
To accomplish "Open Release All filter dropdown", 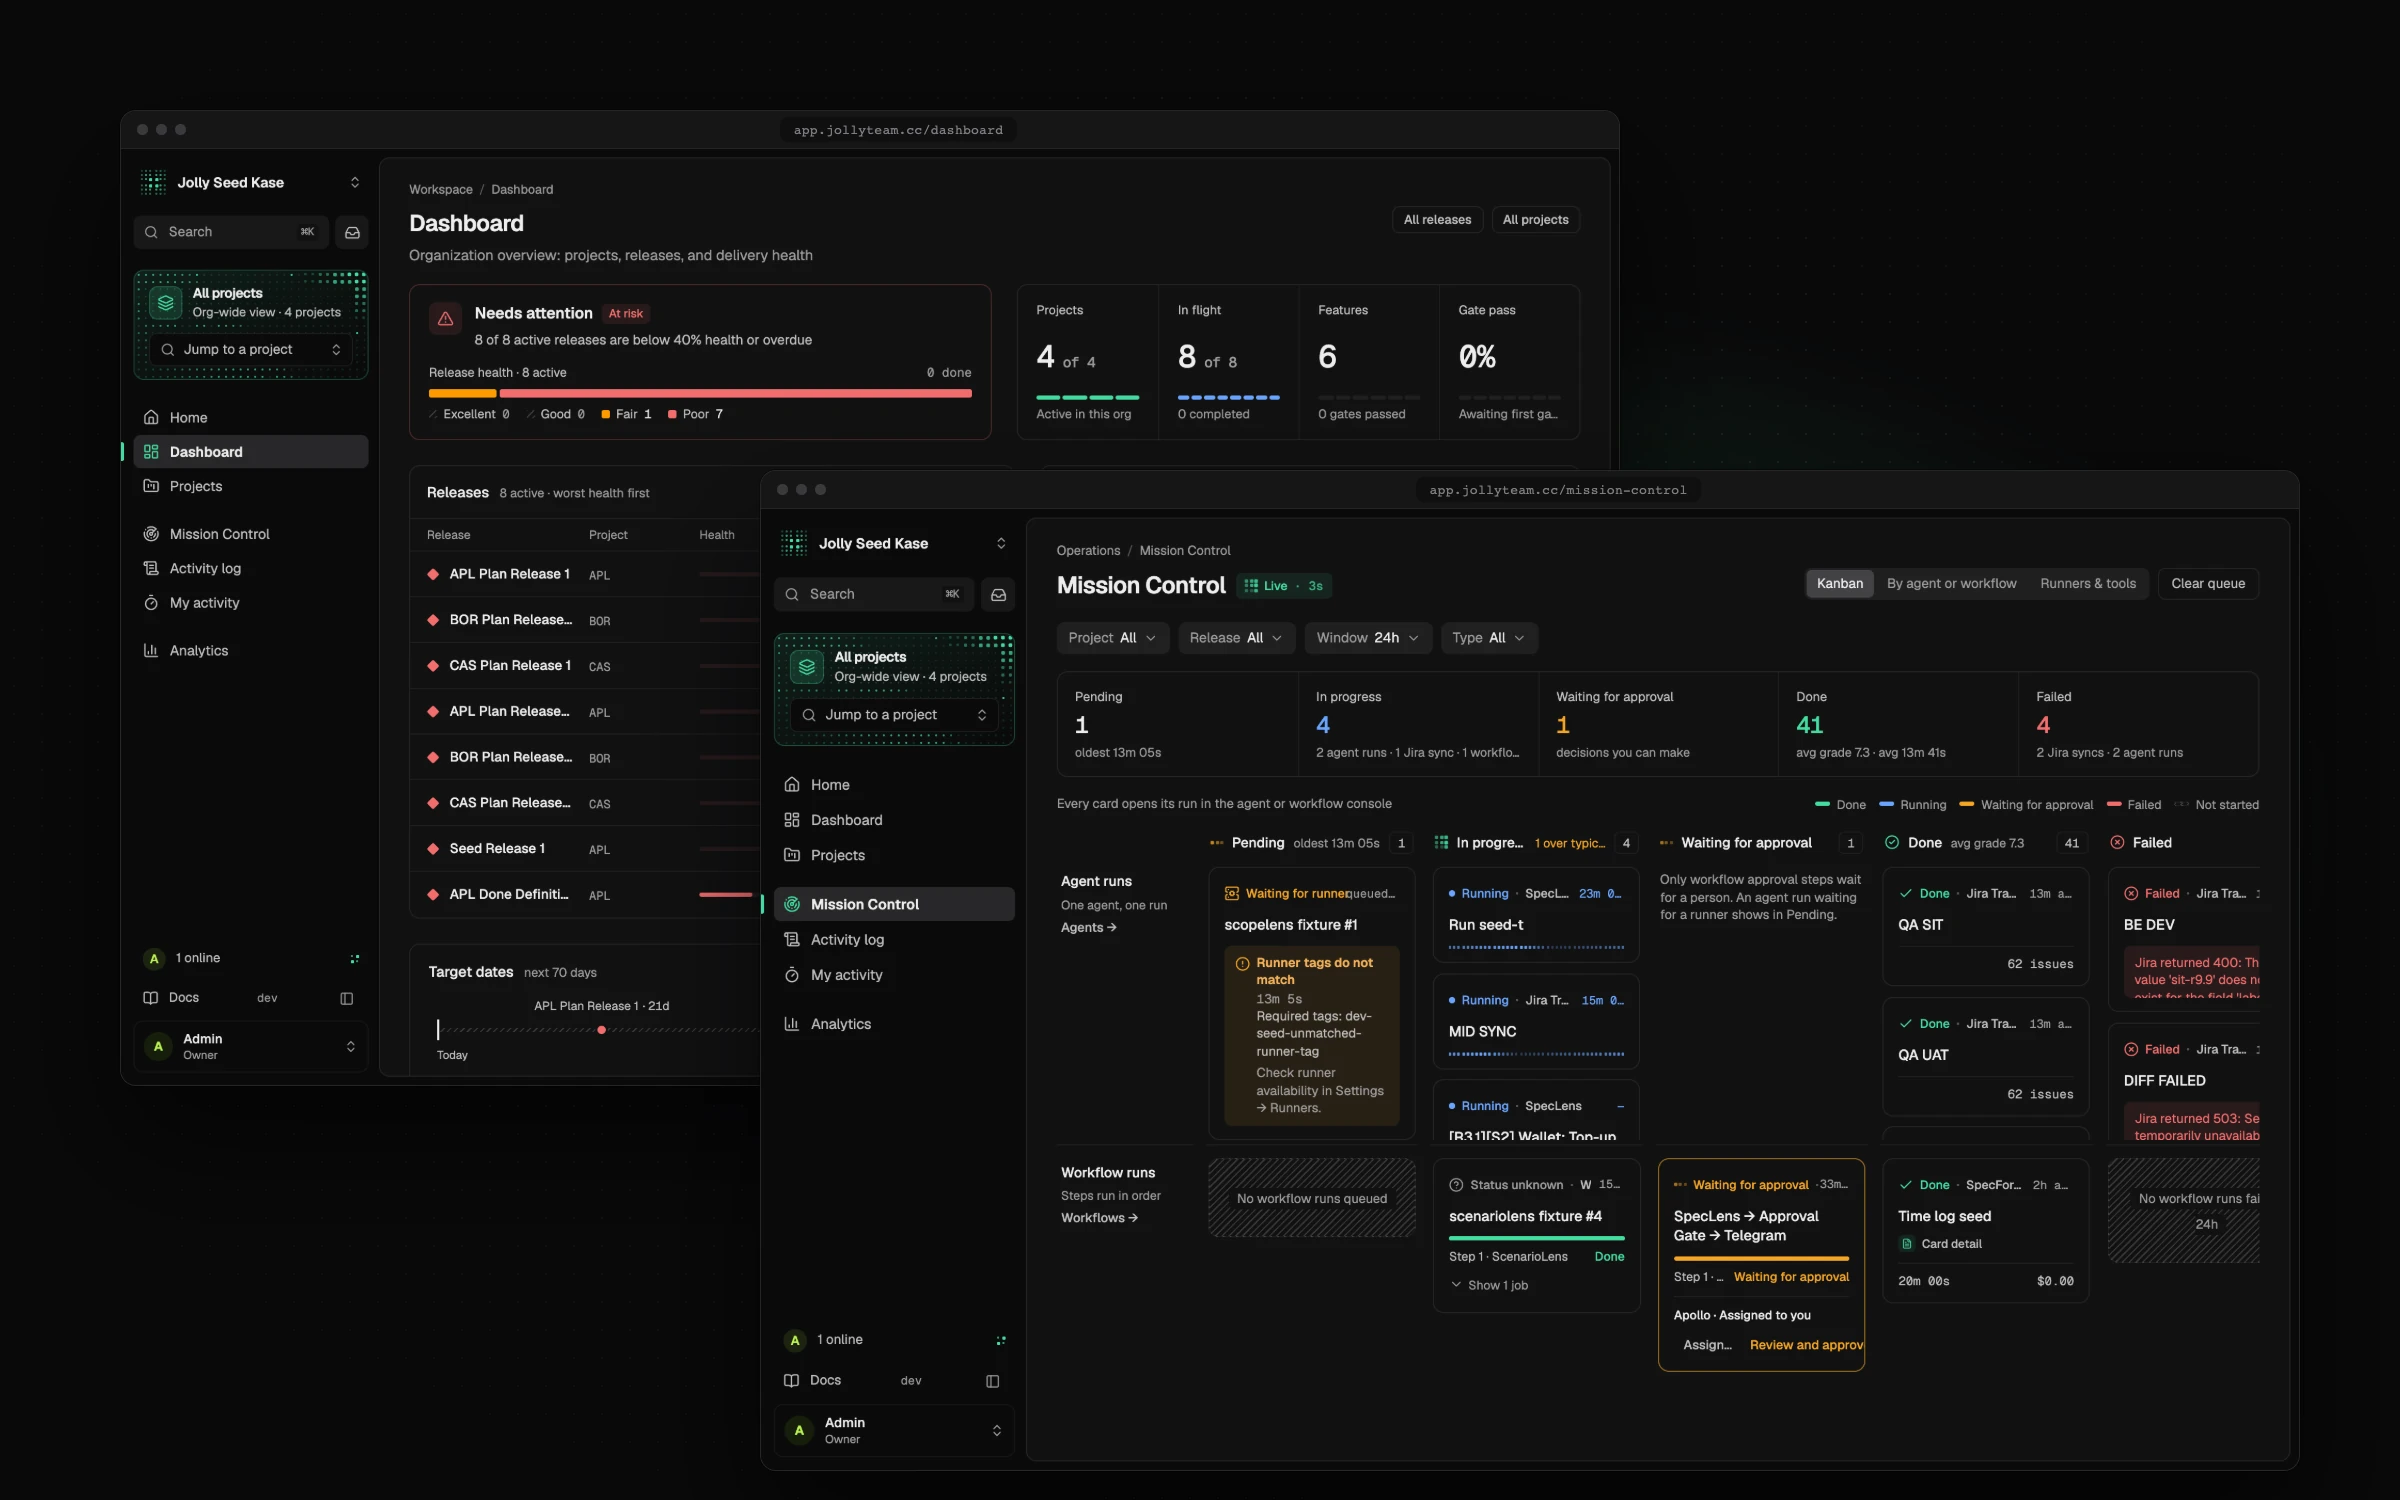I will click(1236, 638).
